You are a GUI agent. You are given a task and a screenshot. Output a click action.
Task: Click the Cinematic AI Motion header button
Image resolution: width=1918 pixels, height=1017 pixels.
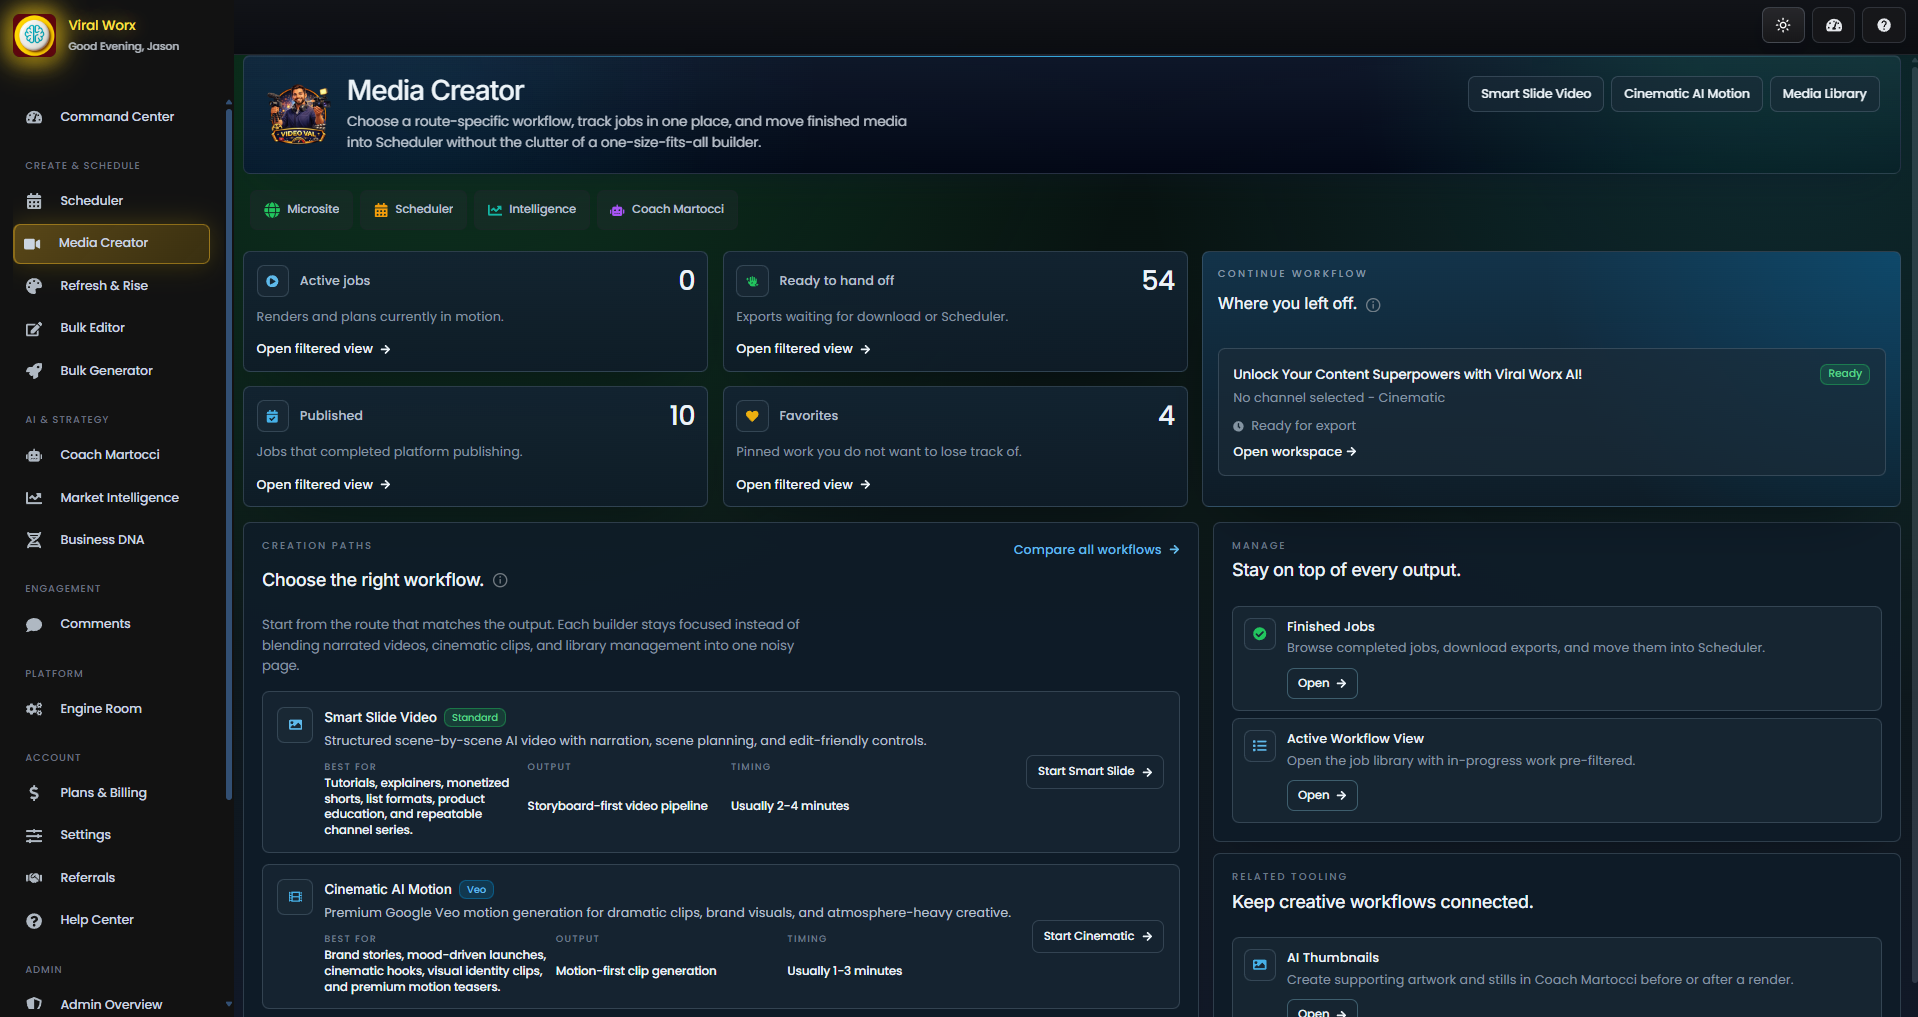[x=1686, y=94]
